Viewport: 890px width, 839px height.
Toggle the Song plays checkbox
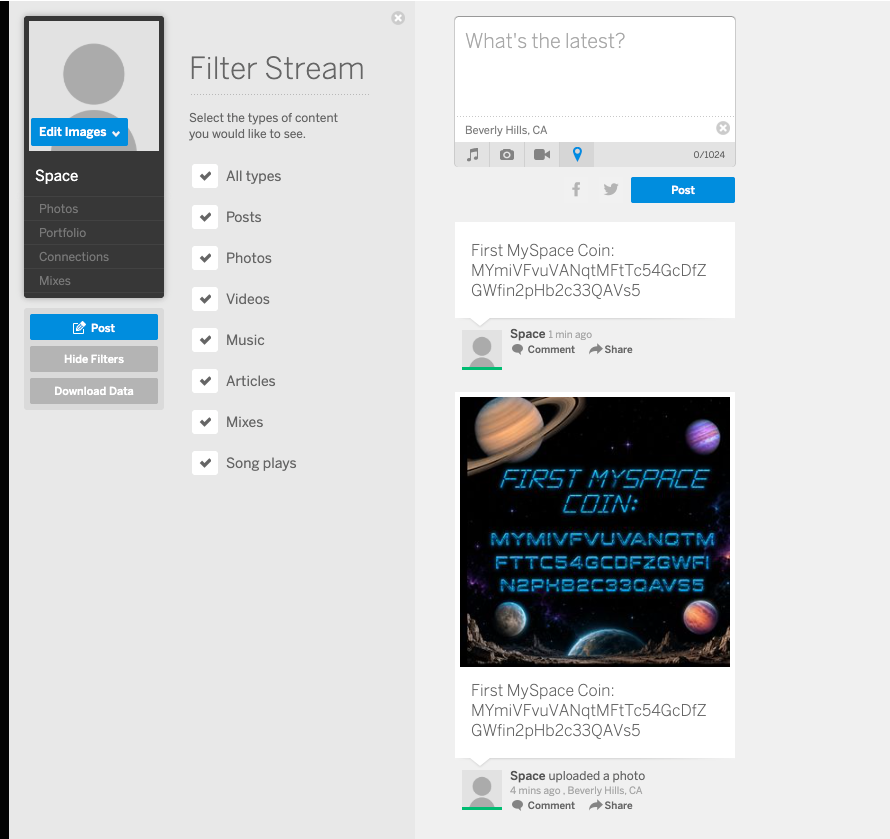coord(205,463)
